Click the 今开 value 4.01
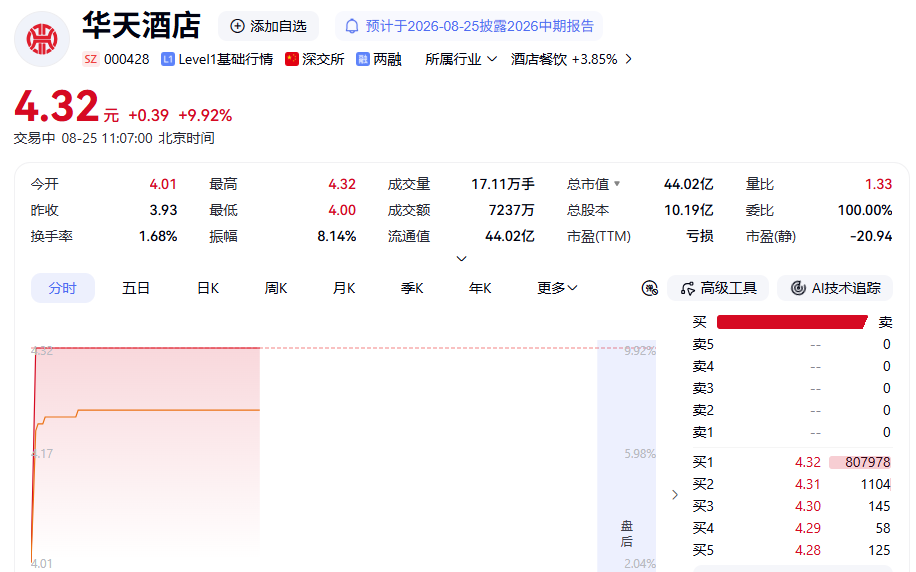 [x=163, y=184]
